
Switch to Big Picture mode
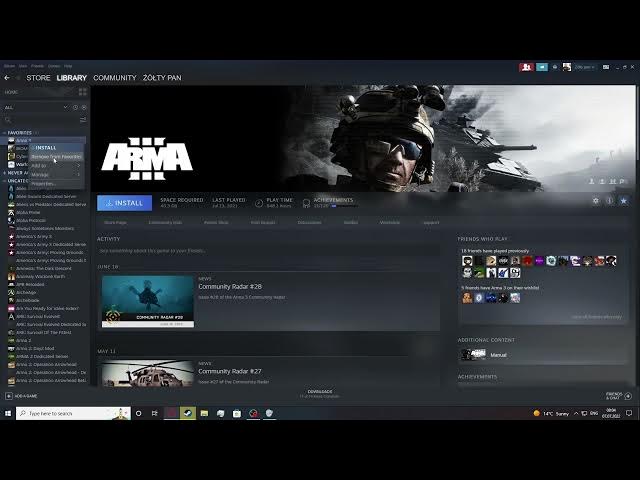tap(606, 67)
